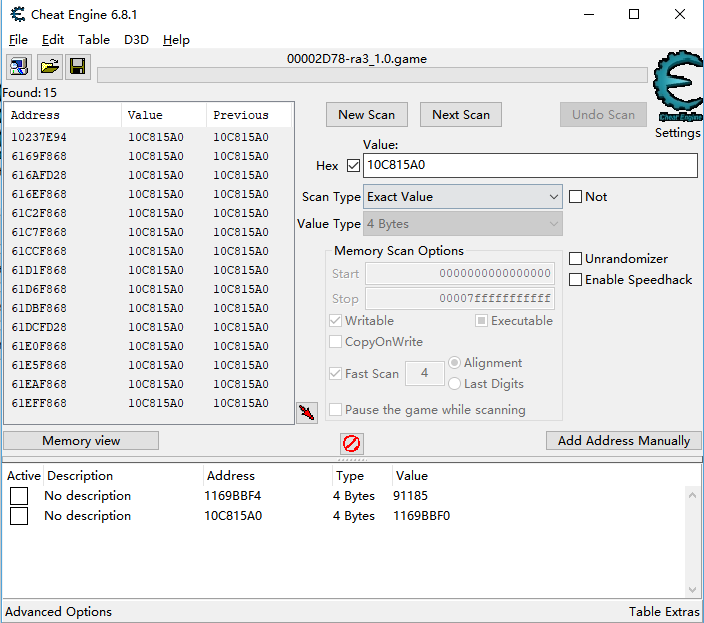Open the Edit menu
The image size is (704, 623).
point(53,40)
